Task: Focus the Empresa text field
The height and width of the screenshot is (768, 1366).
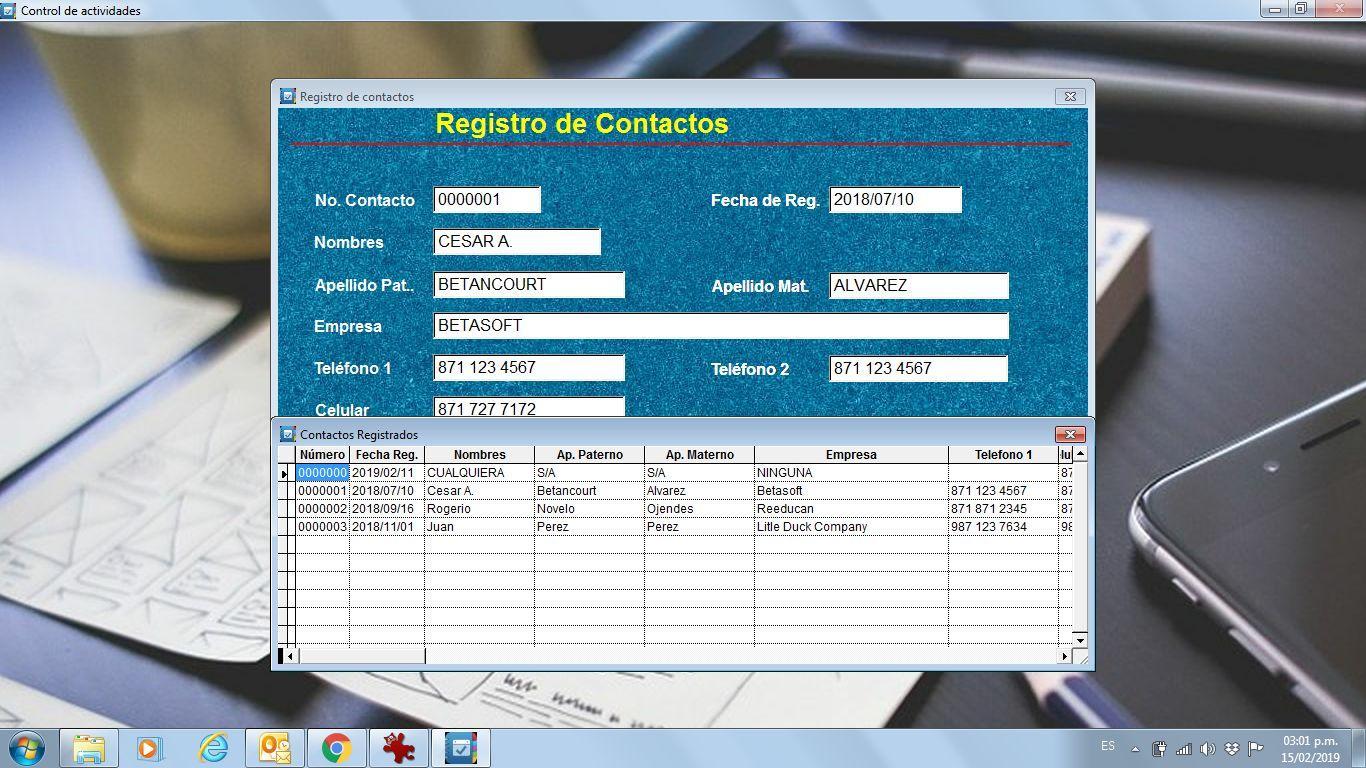Action: click(x=721, y=325)
